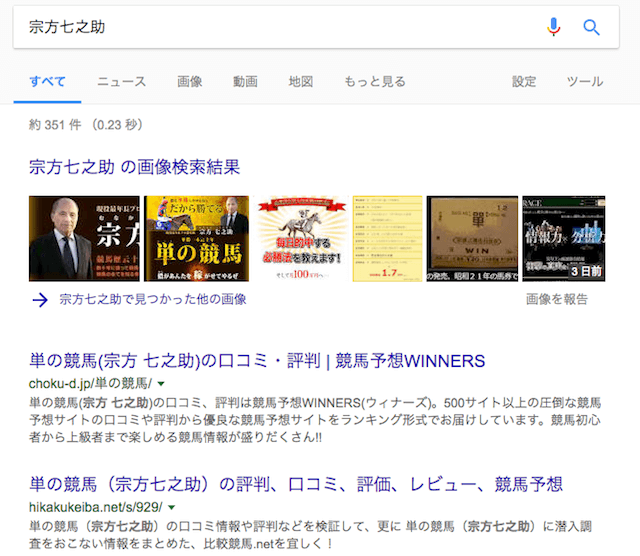The width and height of the screenshot is (640, 556).
Task: Open the 毎日的中する racehorse thumbnail
Action: click(x=301, y=238)
